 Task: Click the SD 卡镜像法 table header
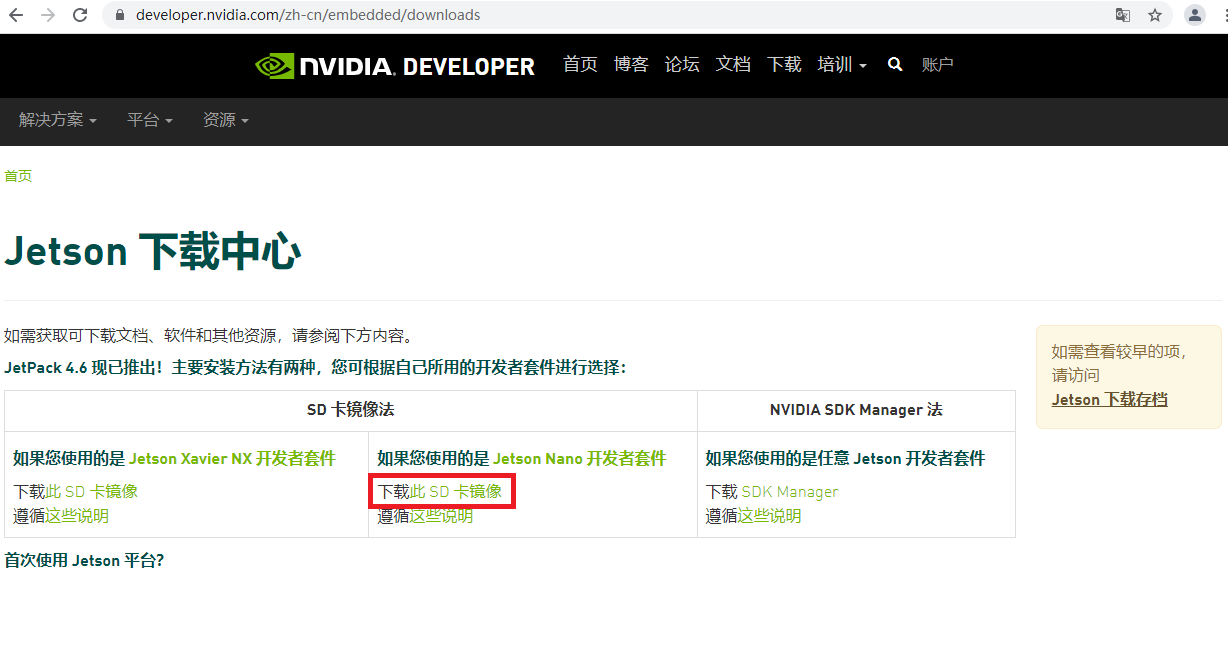[351, 410]
